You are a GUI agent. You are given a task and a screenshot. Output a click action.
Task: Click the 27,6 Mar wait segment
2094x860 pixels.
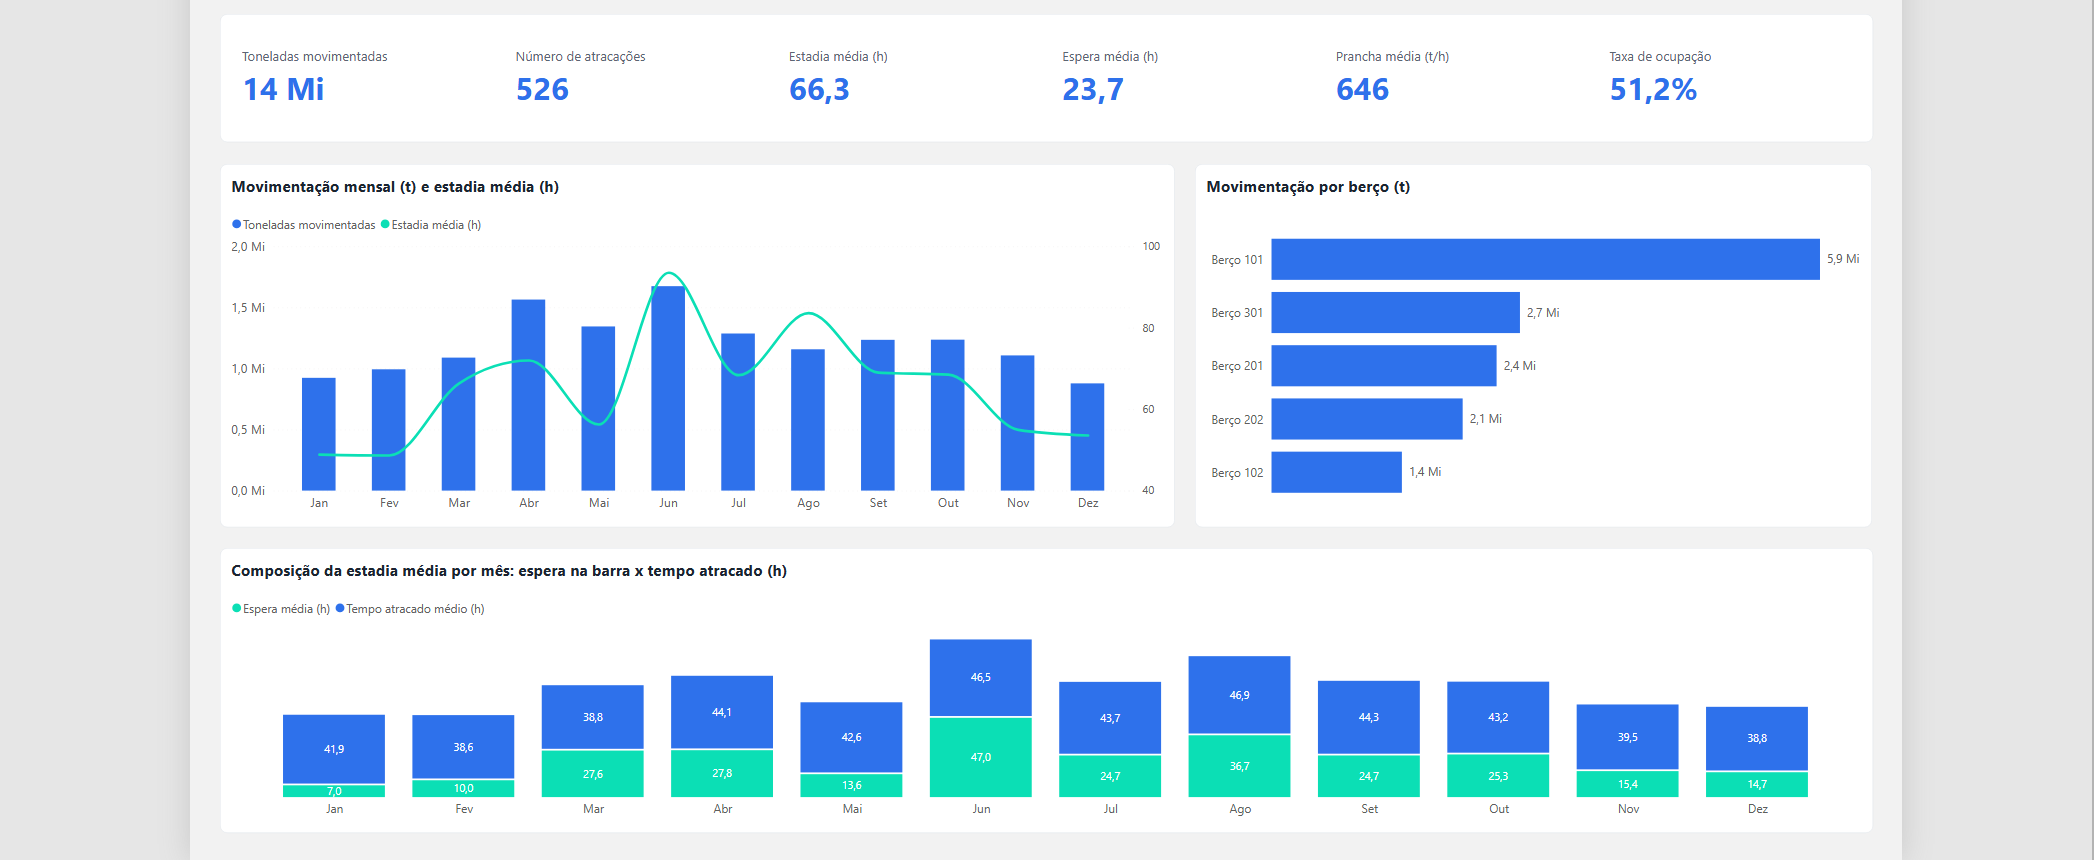593,774
